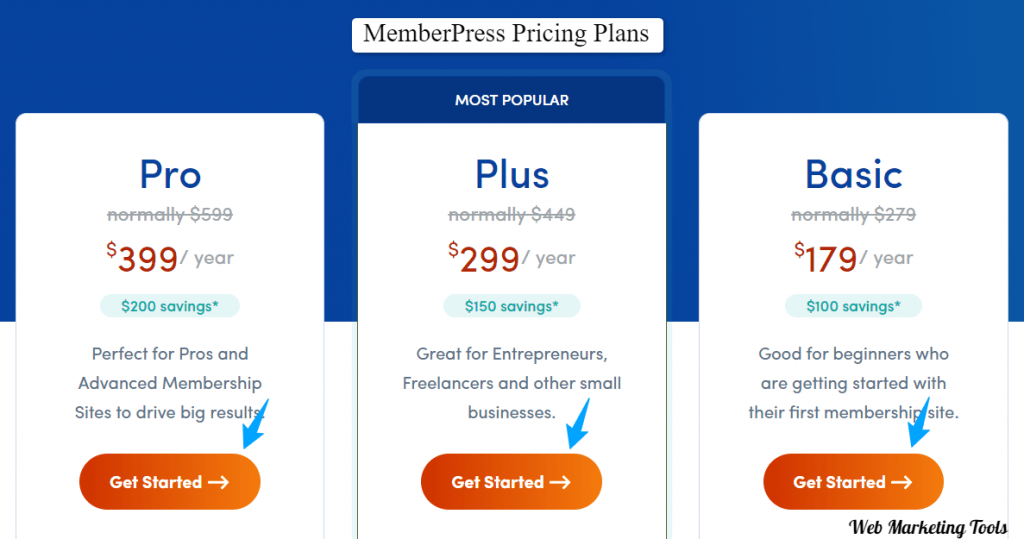Click the MemberPress Pricing Plans title
Screen dimensions: 1024x539
[x=507, y=35]
